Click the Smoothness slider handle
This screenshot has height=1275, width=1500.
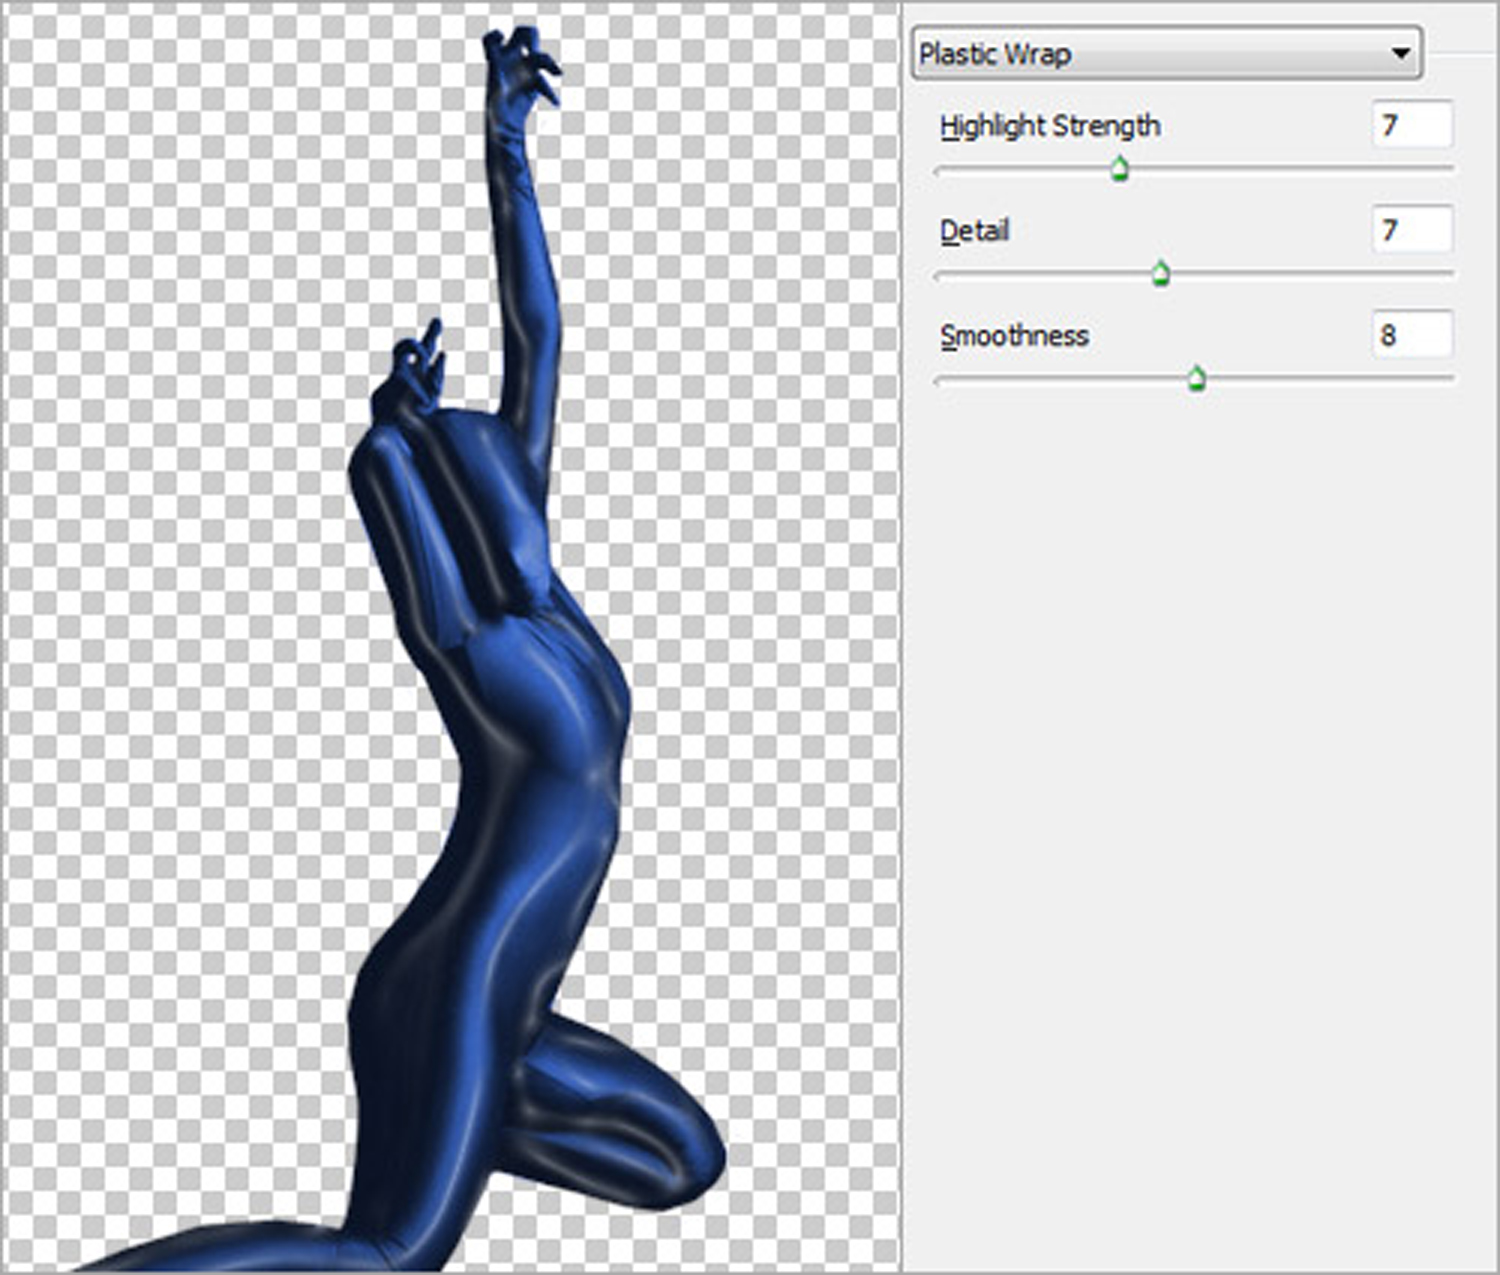coord(1196,379)
